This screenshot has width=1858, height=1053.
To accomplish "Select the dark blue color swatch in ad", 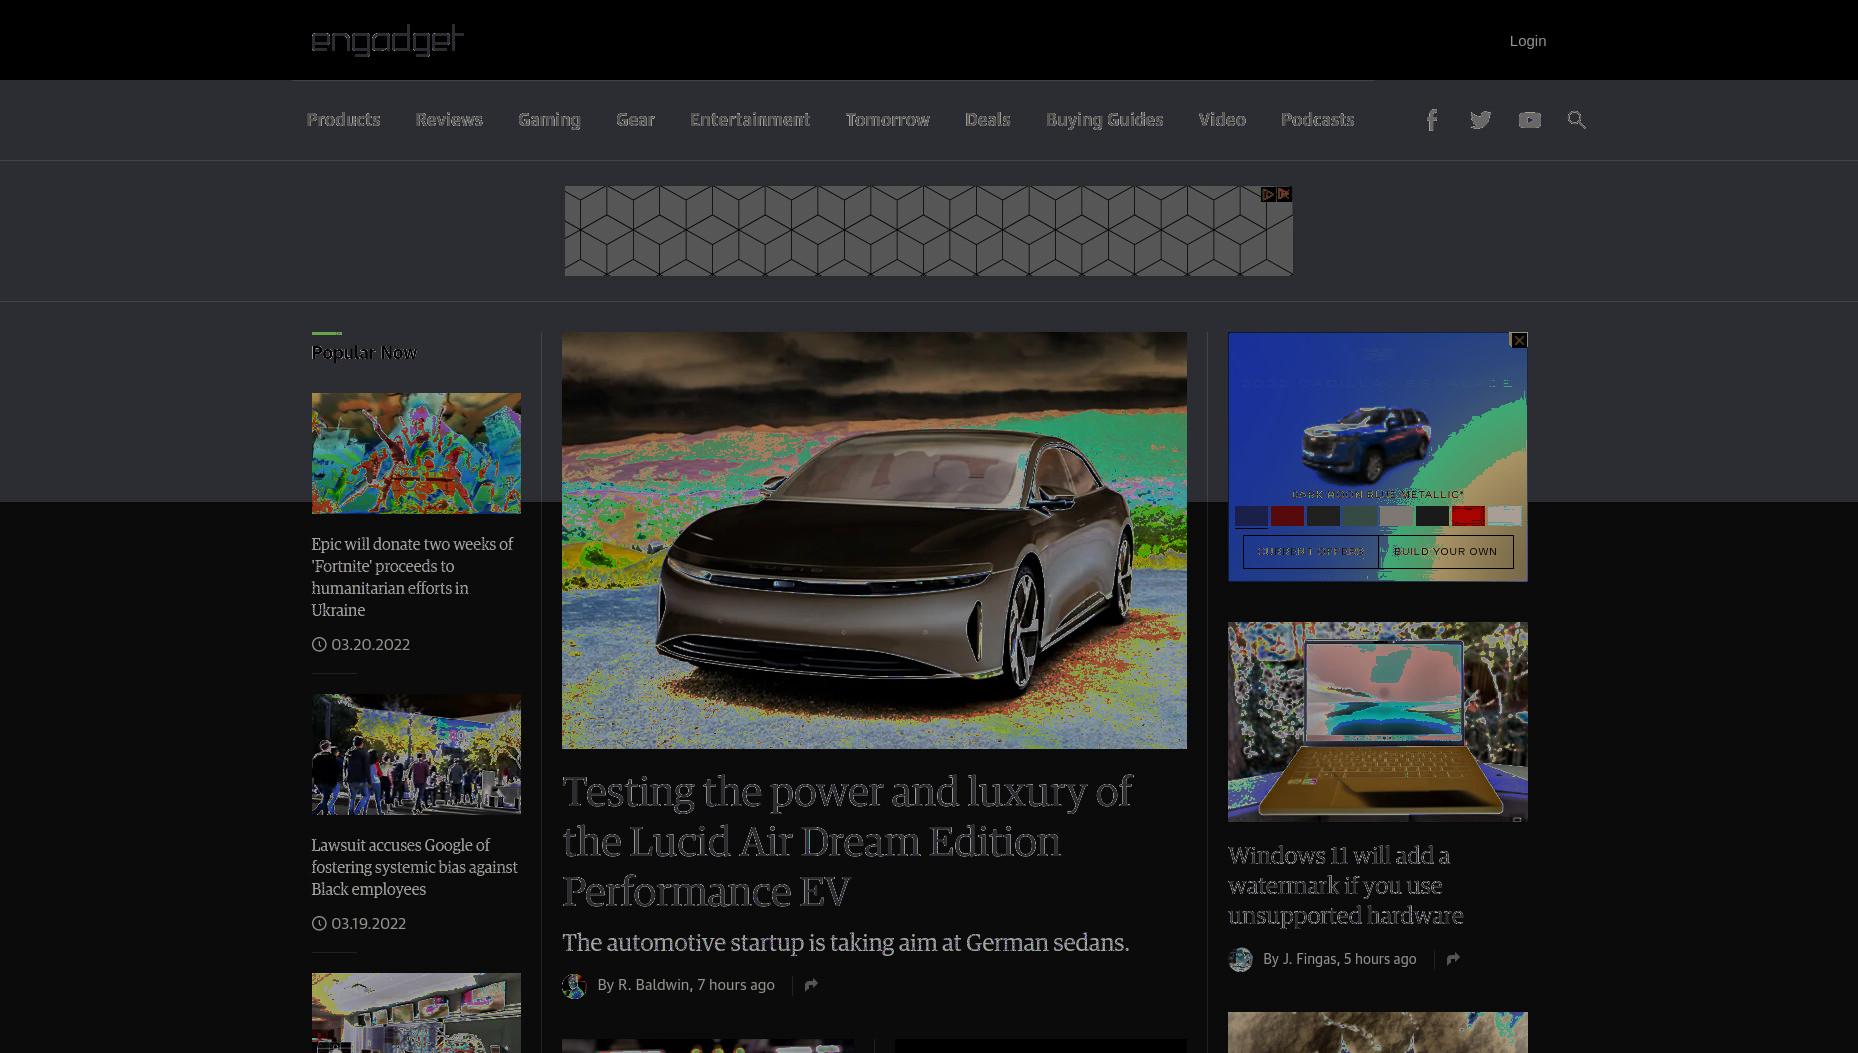I will pos(1251,516).
